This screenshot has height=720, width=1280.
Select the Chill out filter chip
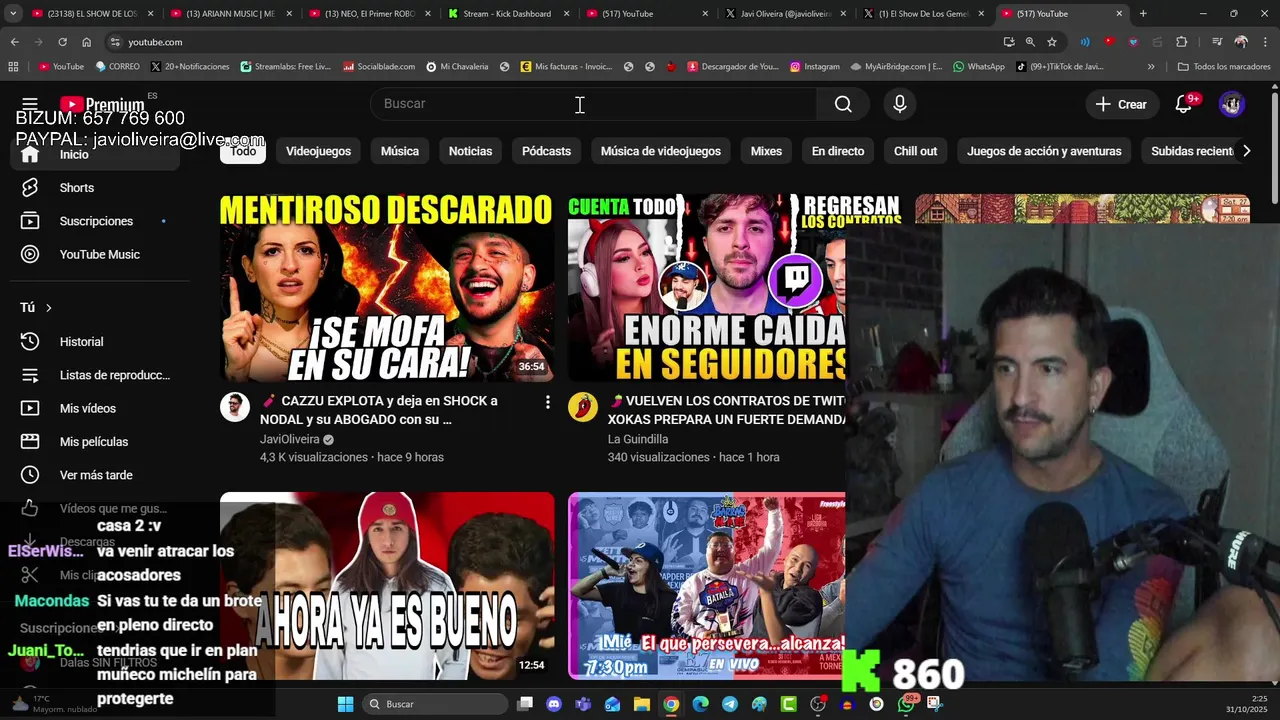click(915, 151)
